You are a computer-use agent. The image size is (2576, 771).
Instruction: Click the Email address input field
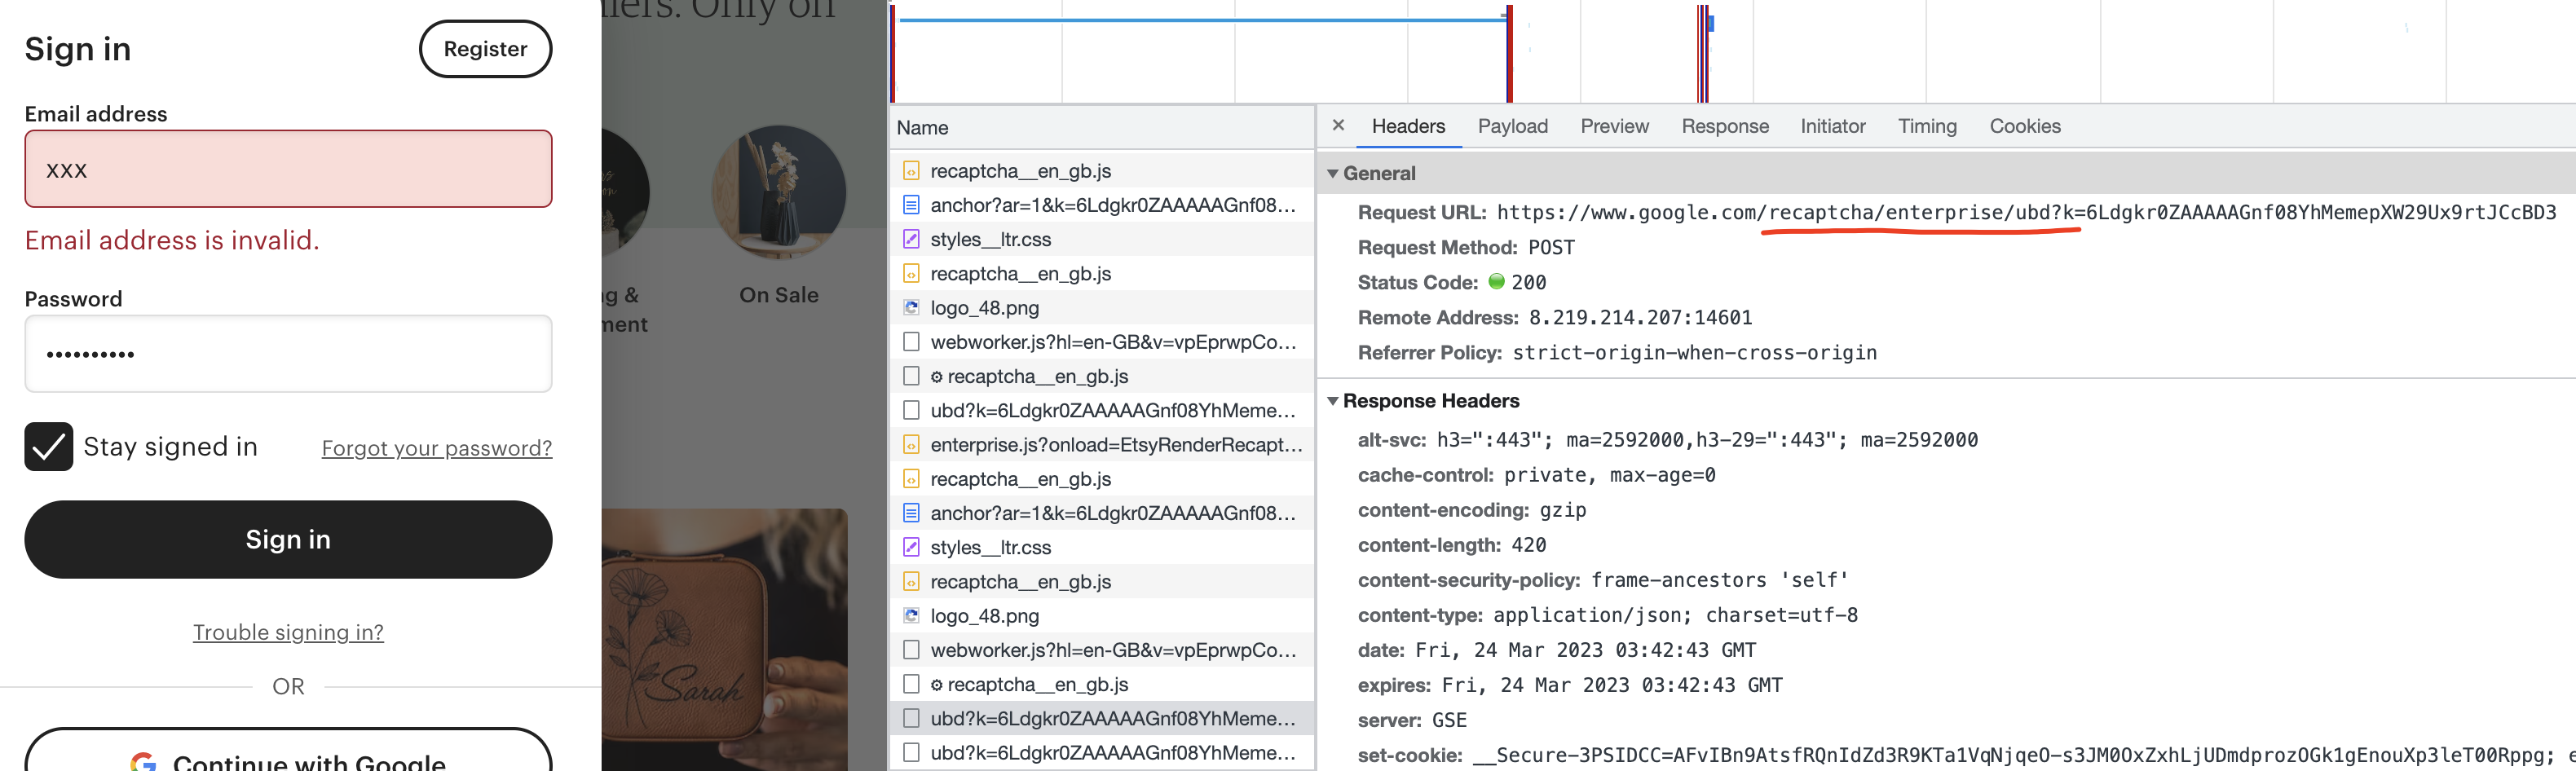pyautogui.click(x=288, y=169)
